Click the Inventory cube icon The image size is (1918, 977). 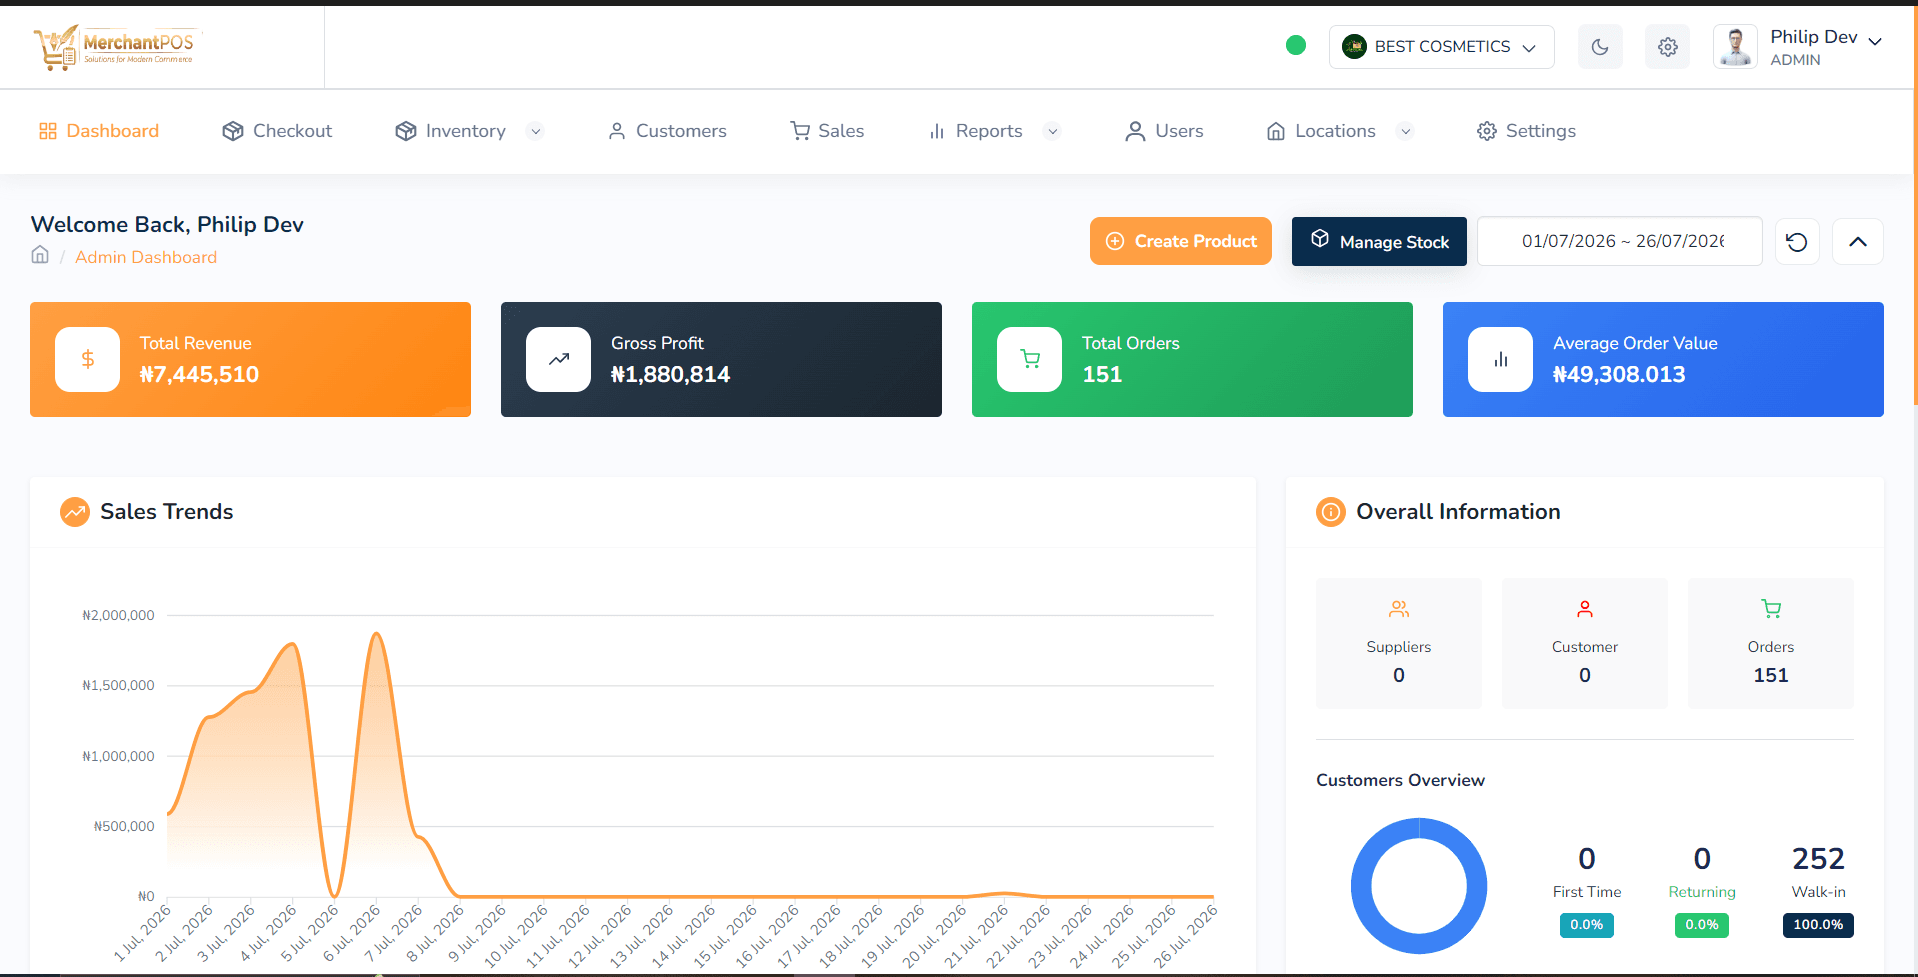click(x=405, y=131)
